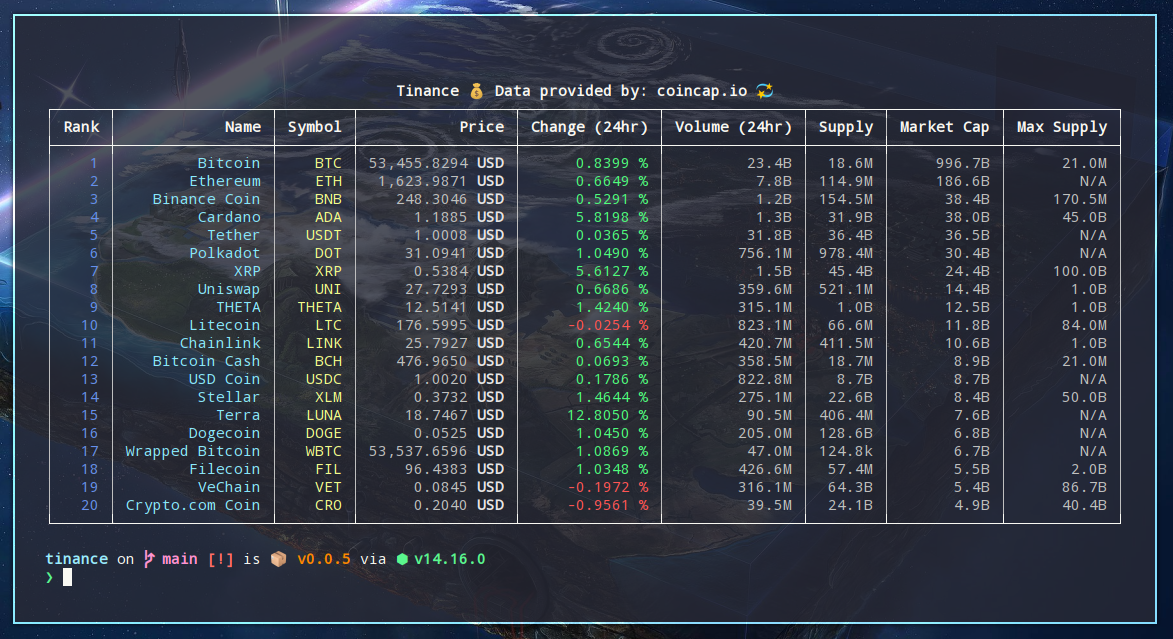Select the Tether name cell
This screenshot has height=639, width=1173.
click(234, 235)
